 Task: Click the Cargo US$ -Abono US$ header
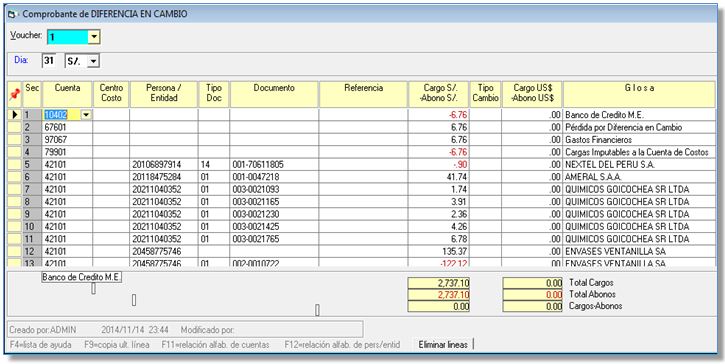(532, 94)
